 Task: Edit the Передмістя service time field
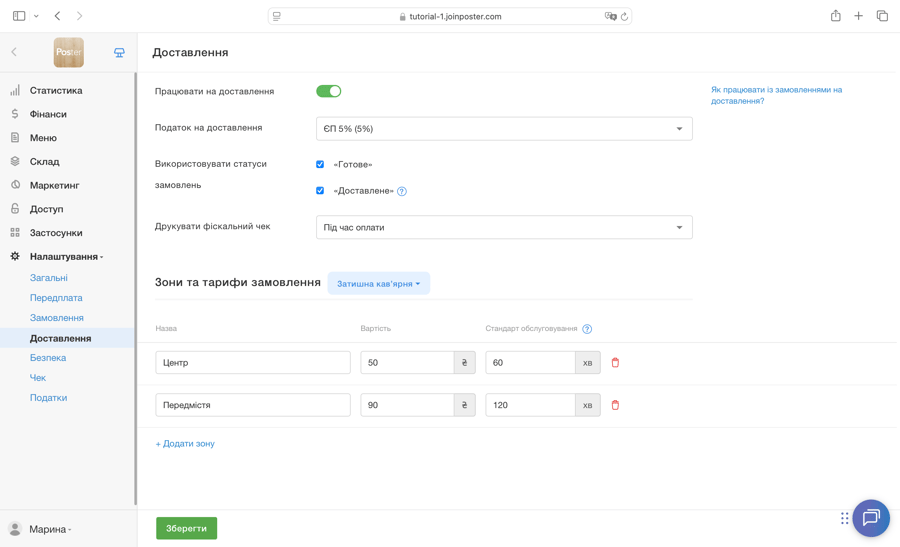(530, 405)
